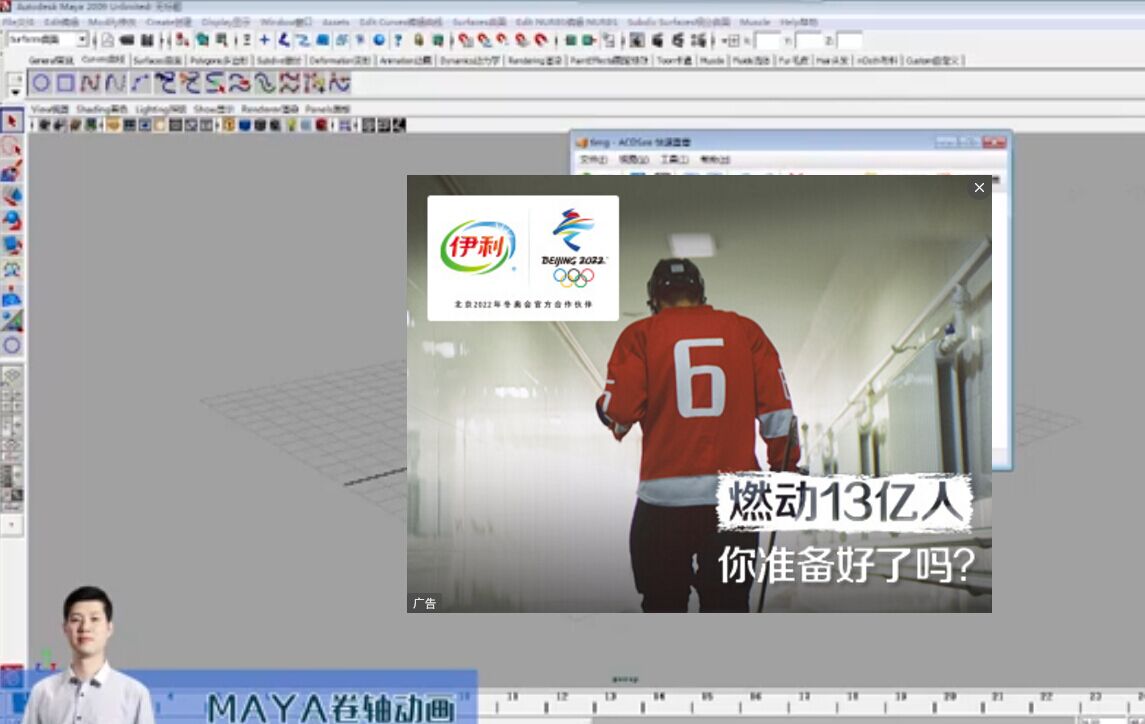The image size is (1145, 724).
Task: Toggle make live magnet icon
Action: (540, 40)
